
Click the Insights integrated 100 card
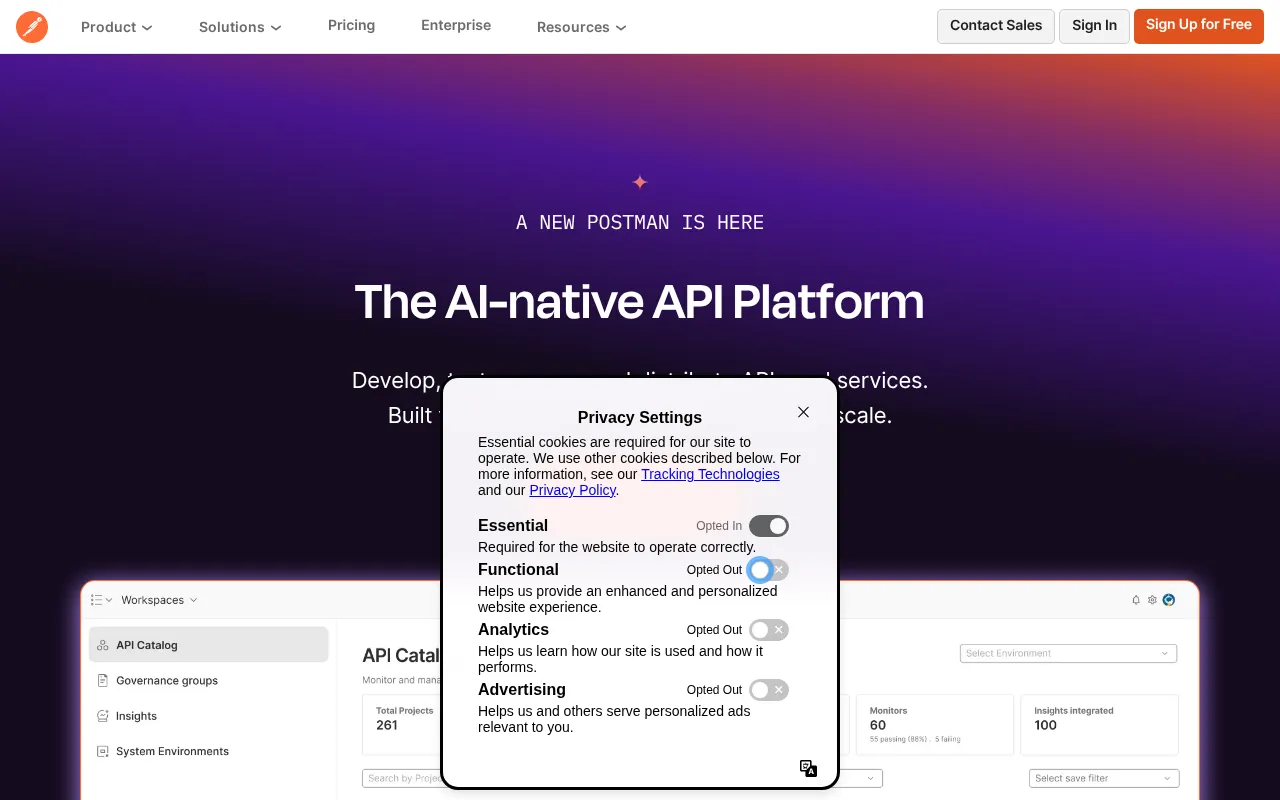tap(1100, 725)
